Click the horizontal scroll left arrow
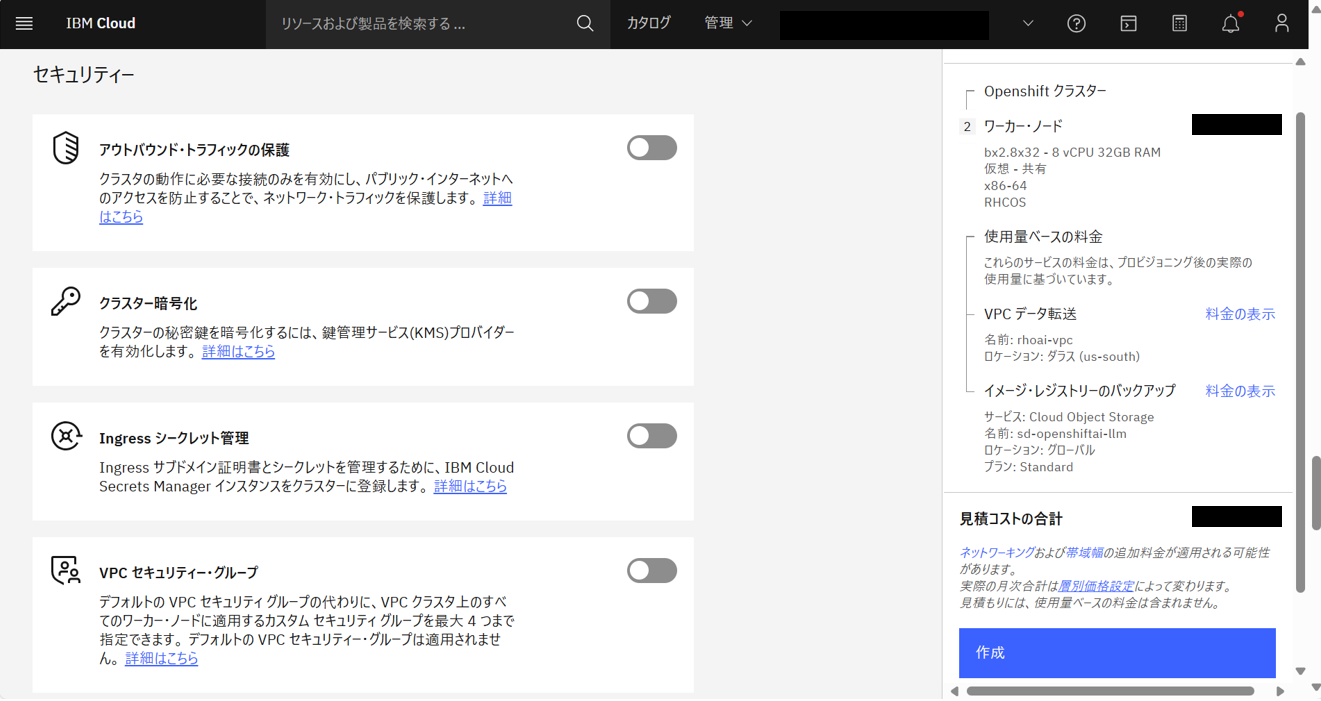Viewport: 1321px width, 701px height. coord(954,691)
